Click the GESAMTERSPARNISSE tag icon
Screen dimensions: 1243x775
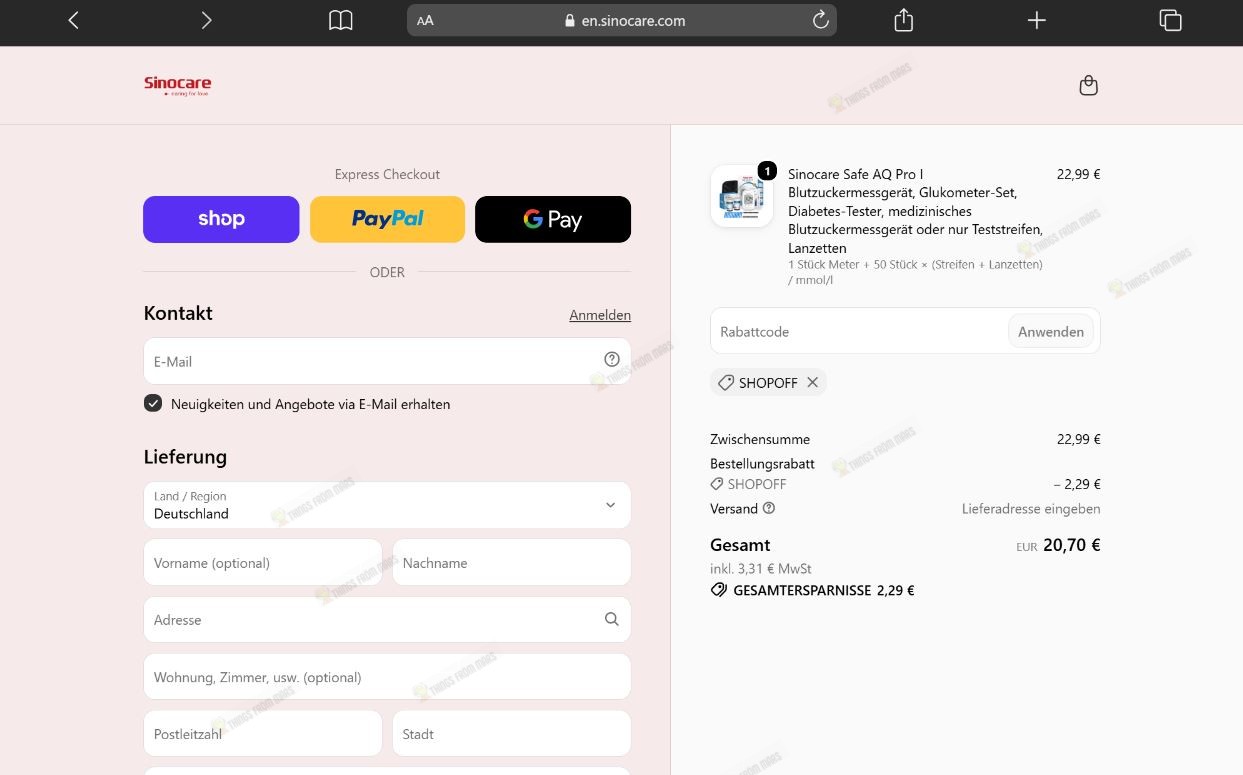point(719,590)
